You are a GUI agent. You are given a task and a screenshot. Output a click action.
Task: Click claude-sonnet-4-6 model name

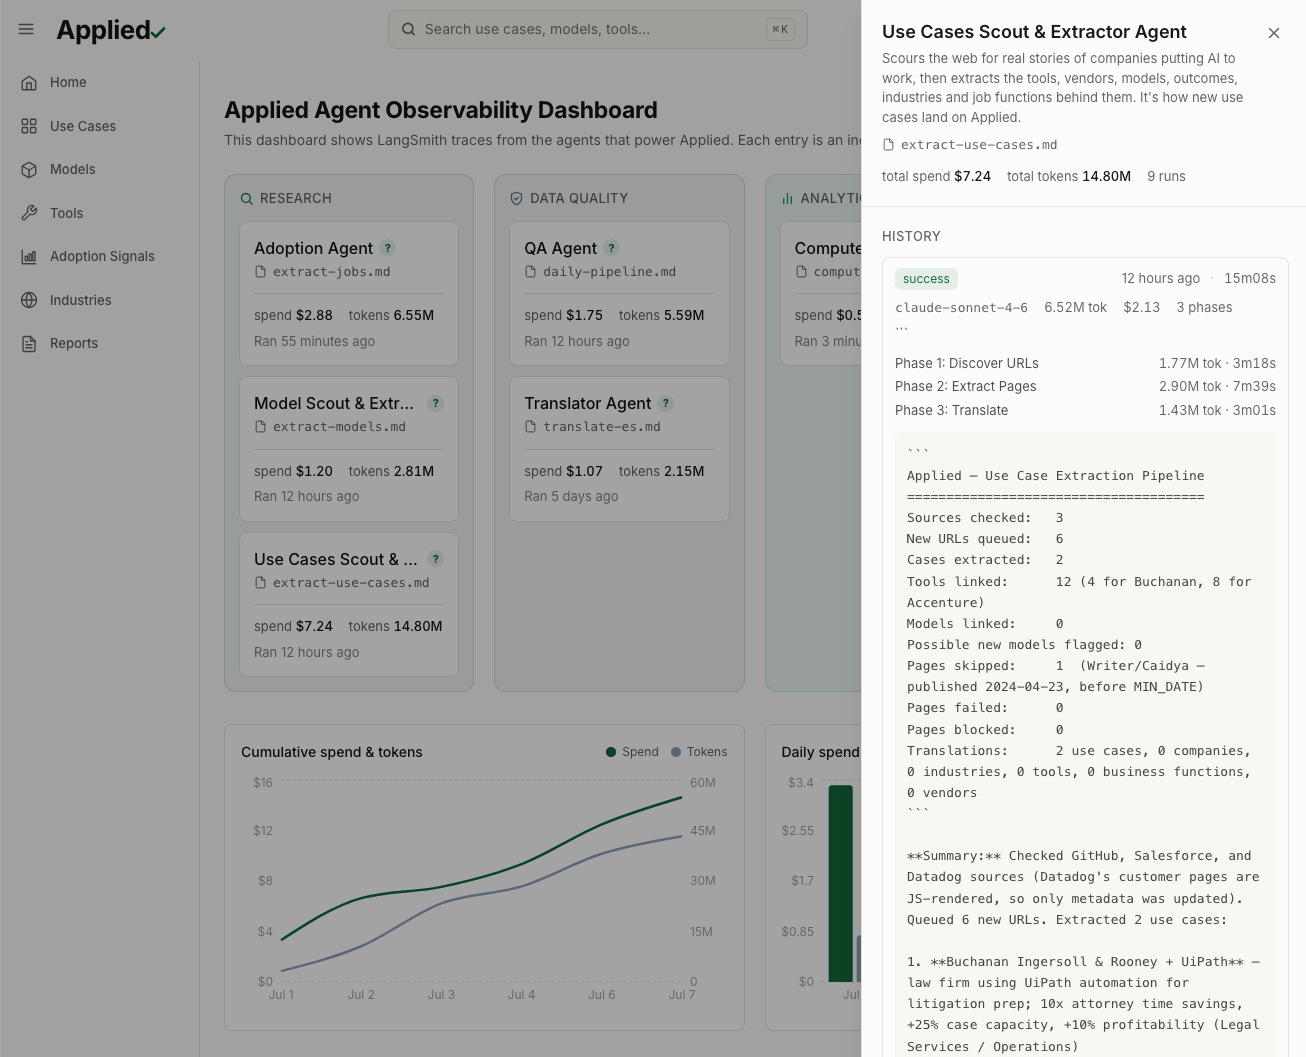coord(961,308)
